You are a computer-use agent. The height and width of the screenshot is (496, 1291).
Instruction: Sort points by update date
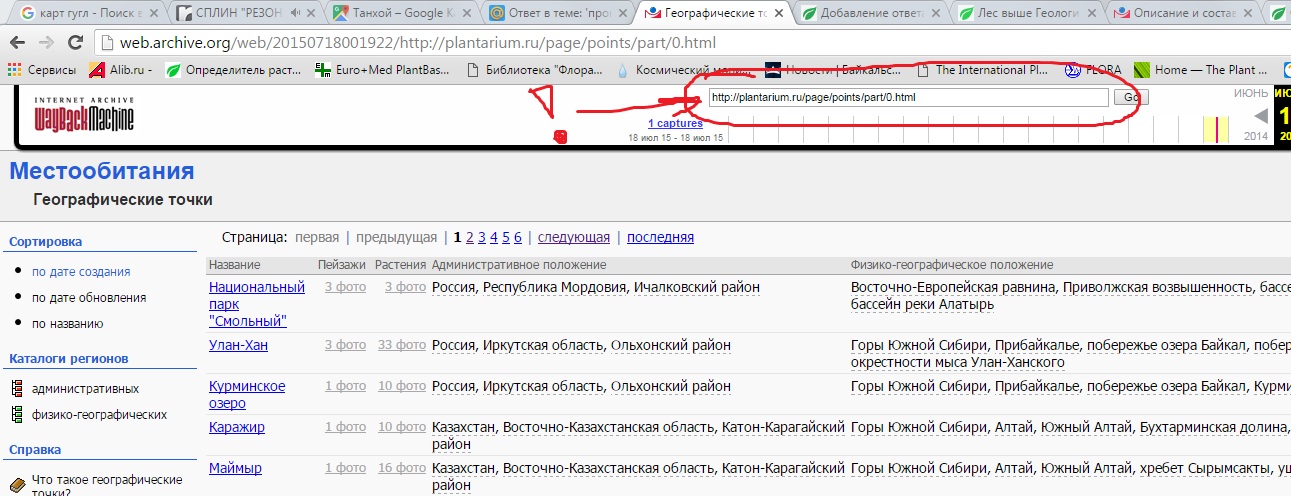pyautogui.click(x=88, y=297)
